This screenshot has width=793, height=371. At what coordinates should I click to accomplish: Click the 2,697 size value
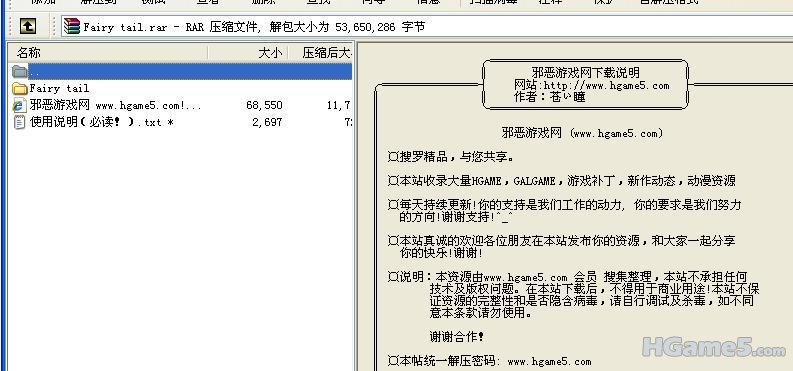(x=267, y=122)
